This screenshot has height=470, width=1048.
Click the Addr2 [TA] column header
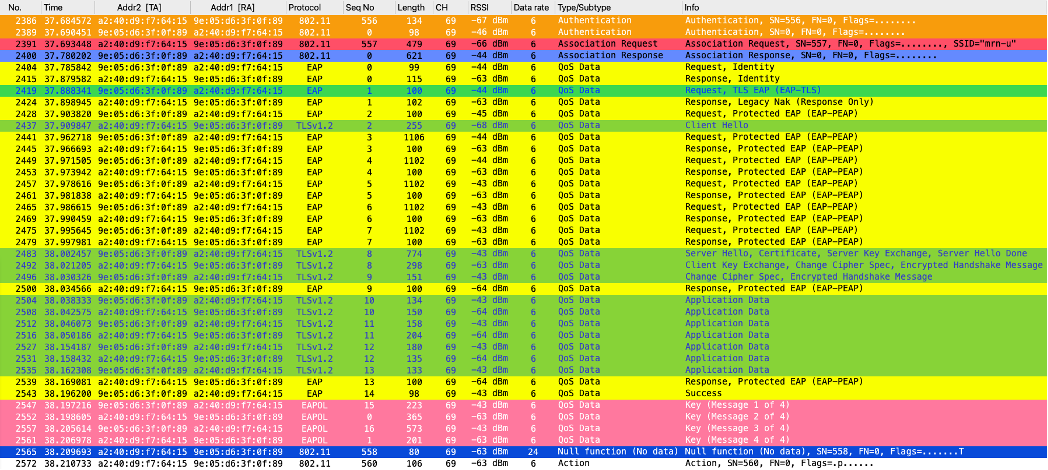[137, 7]
